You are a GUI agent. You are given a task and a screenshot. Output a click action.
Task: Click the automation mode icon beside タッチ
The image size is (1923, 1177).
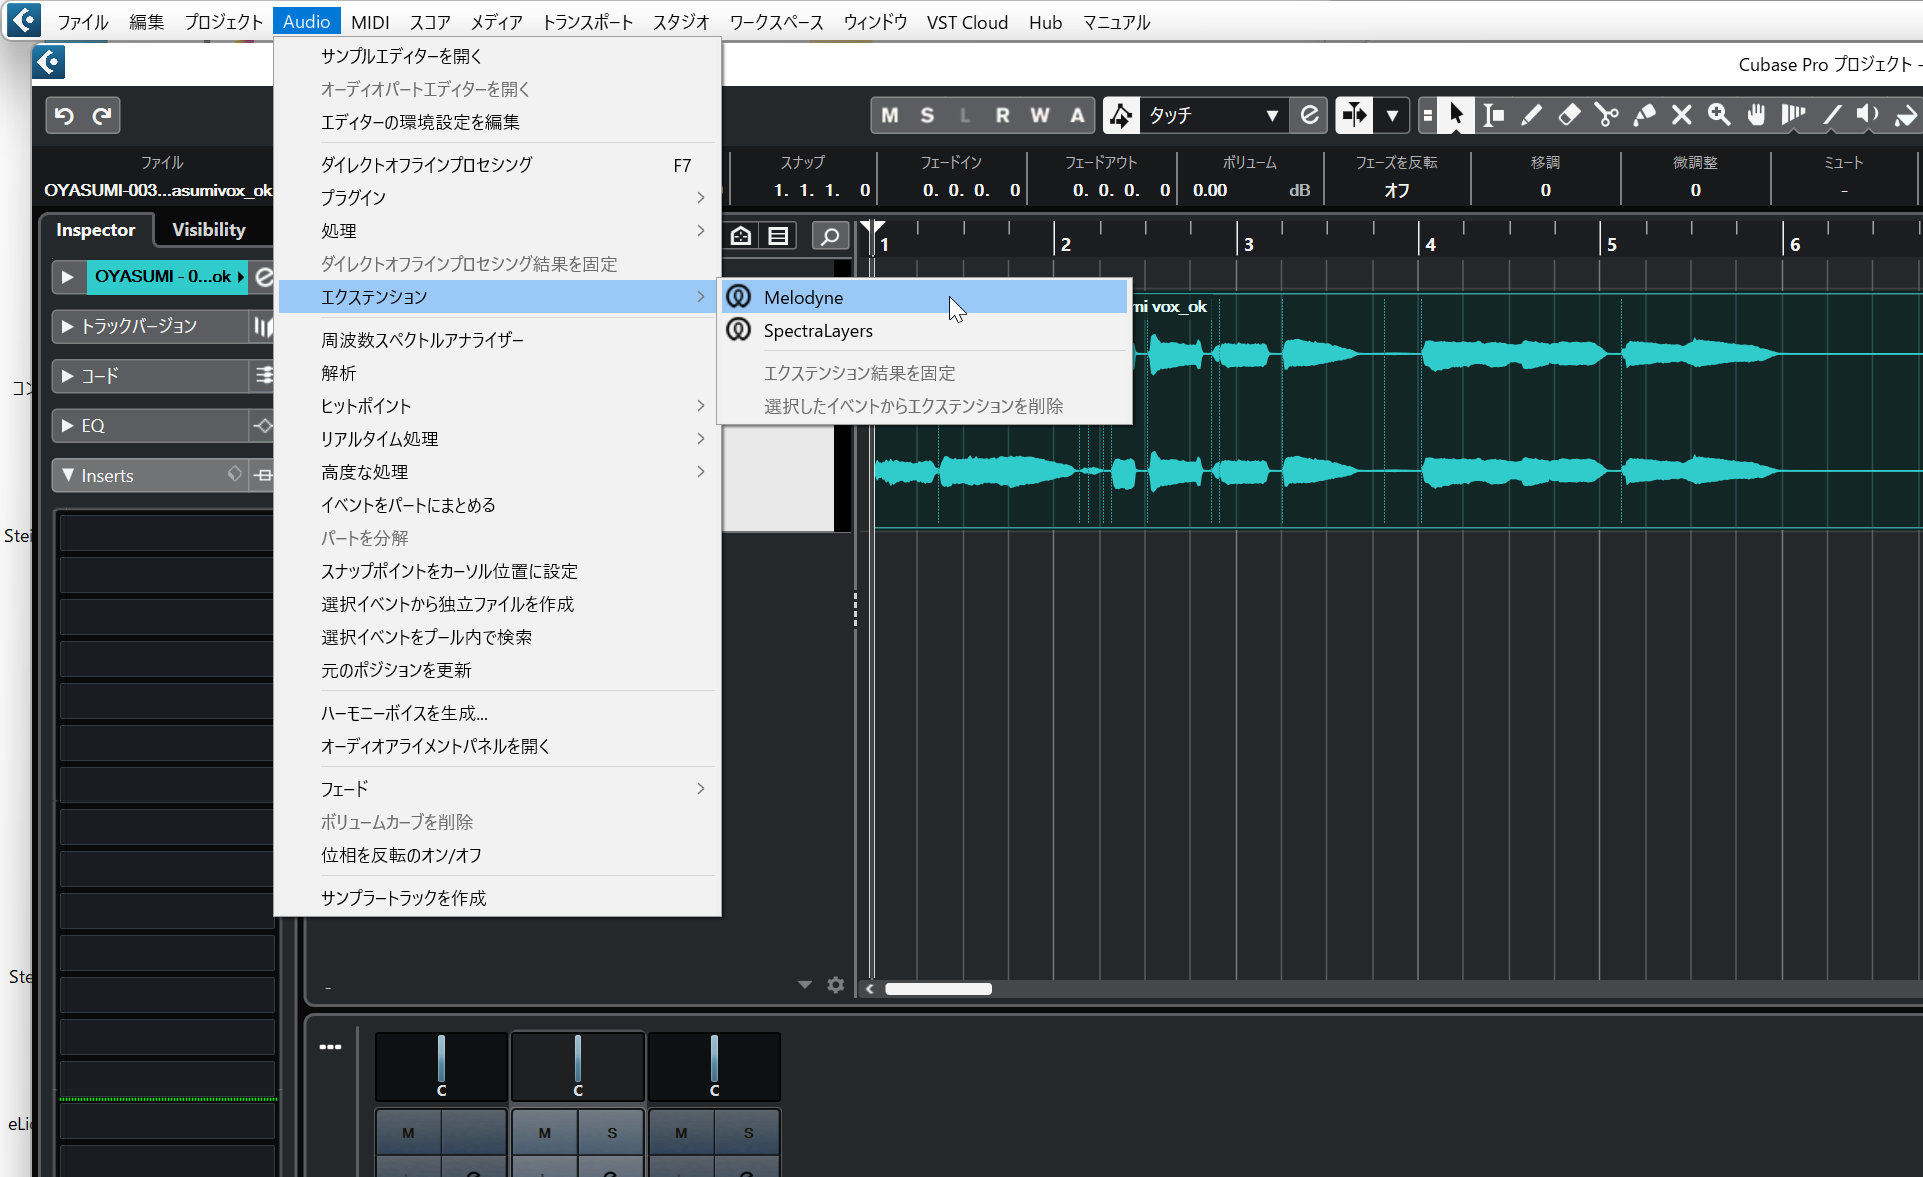(1121, 116)
